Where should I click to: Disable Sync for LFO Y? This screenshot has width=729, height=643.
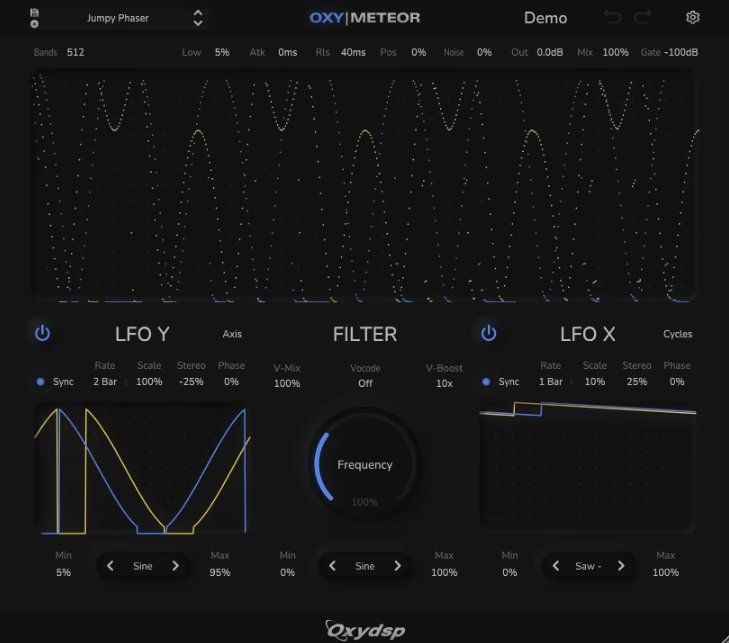coord(41,382)
